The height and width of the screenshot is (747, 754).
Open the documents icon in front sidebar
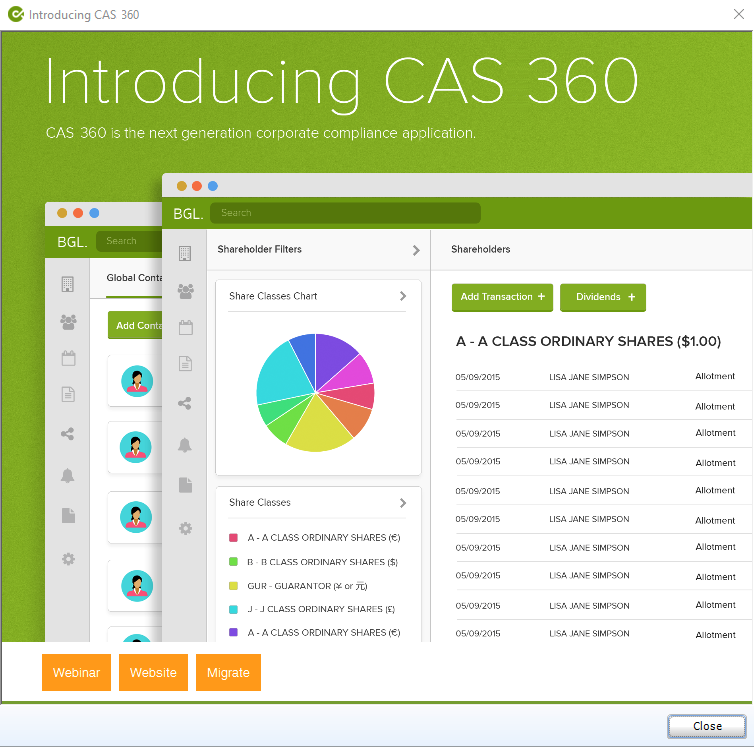point(185,364)
